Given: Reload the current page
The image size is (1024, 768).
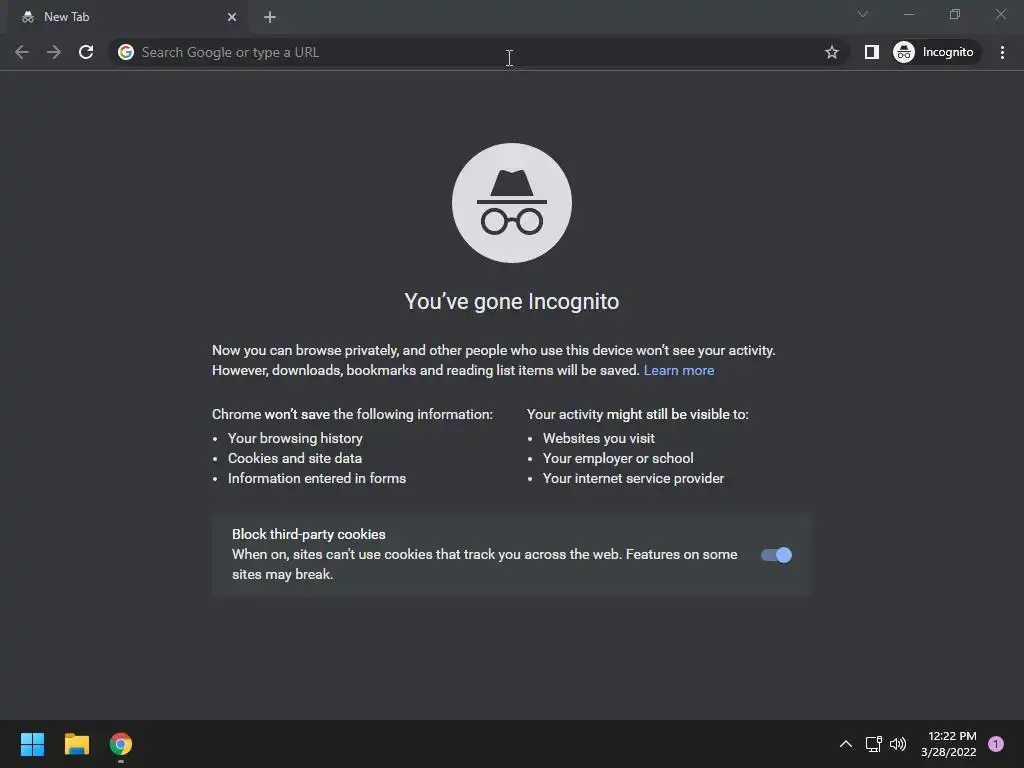Looking at the screenshot, I should point(86,52).
